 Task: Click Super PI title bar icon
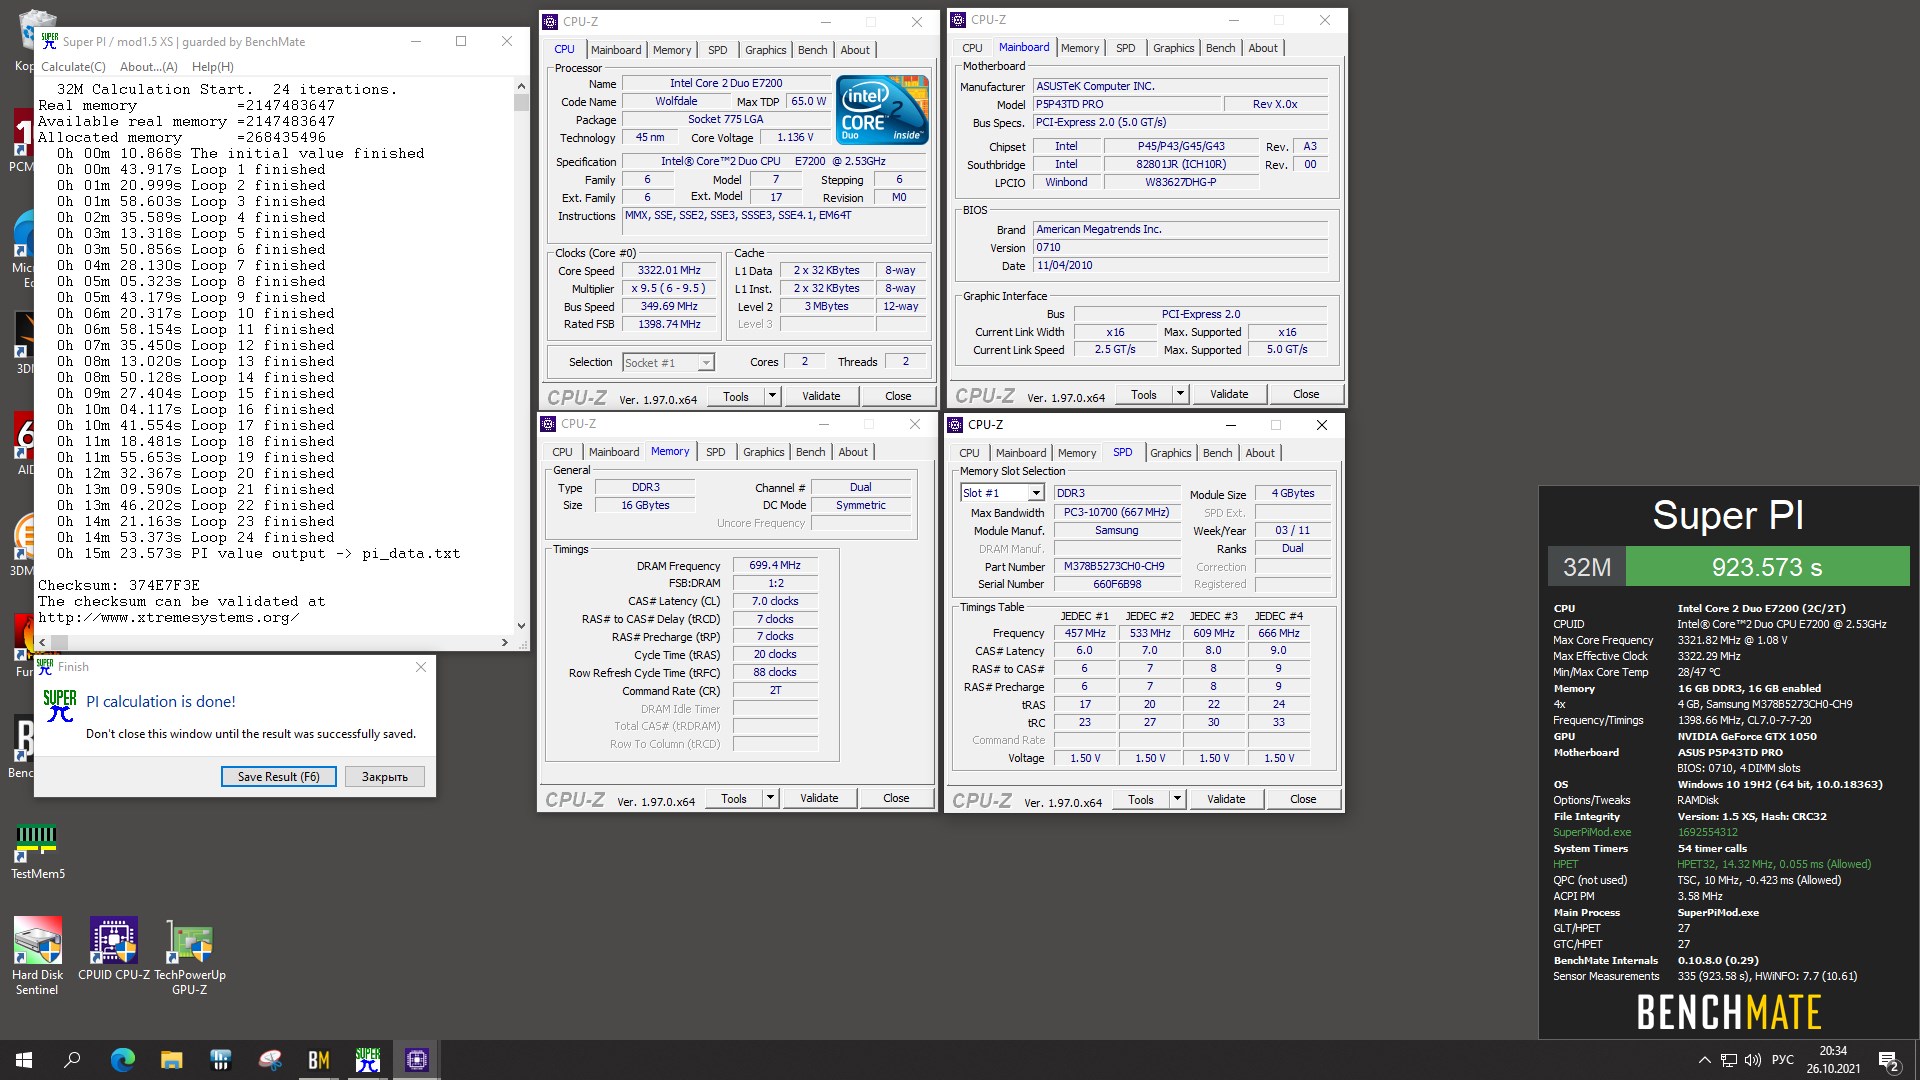point(50,41)
